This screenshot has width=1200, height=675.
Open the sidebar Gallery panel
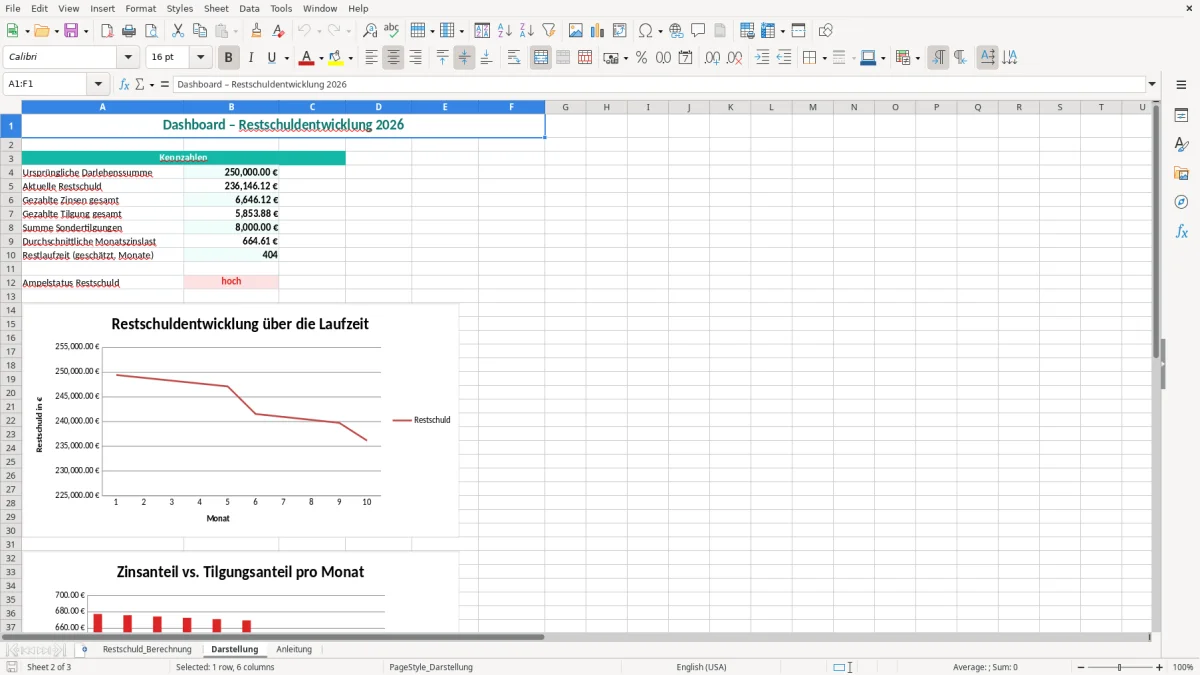pyautogui.click(x=1181, y=174)
